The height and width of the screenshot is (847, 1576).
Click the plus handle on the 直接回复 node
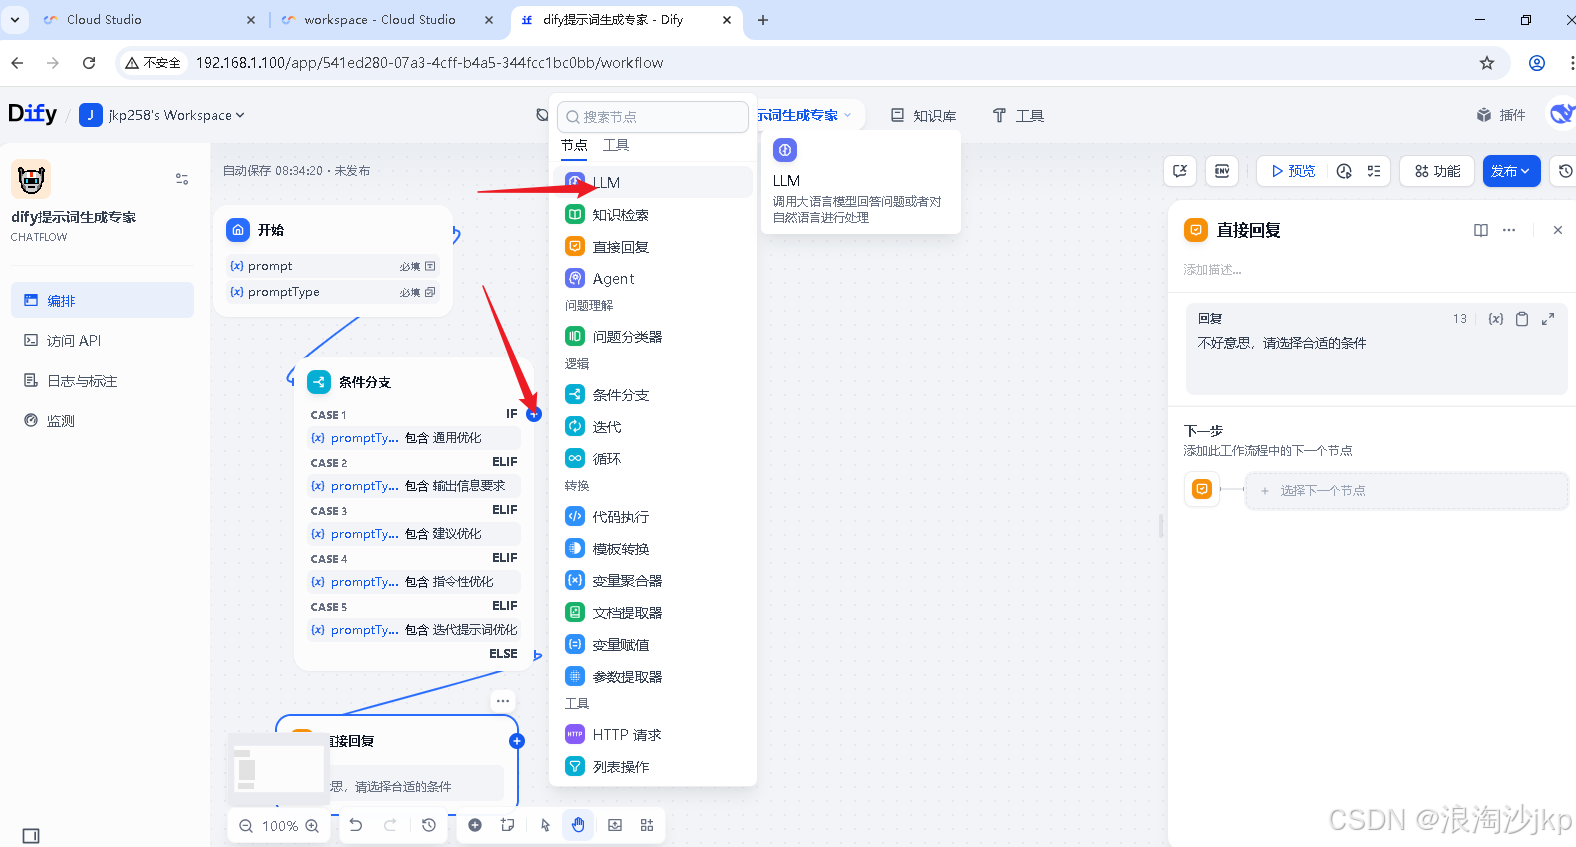[x=517, y=741]
